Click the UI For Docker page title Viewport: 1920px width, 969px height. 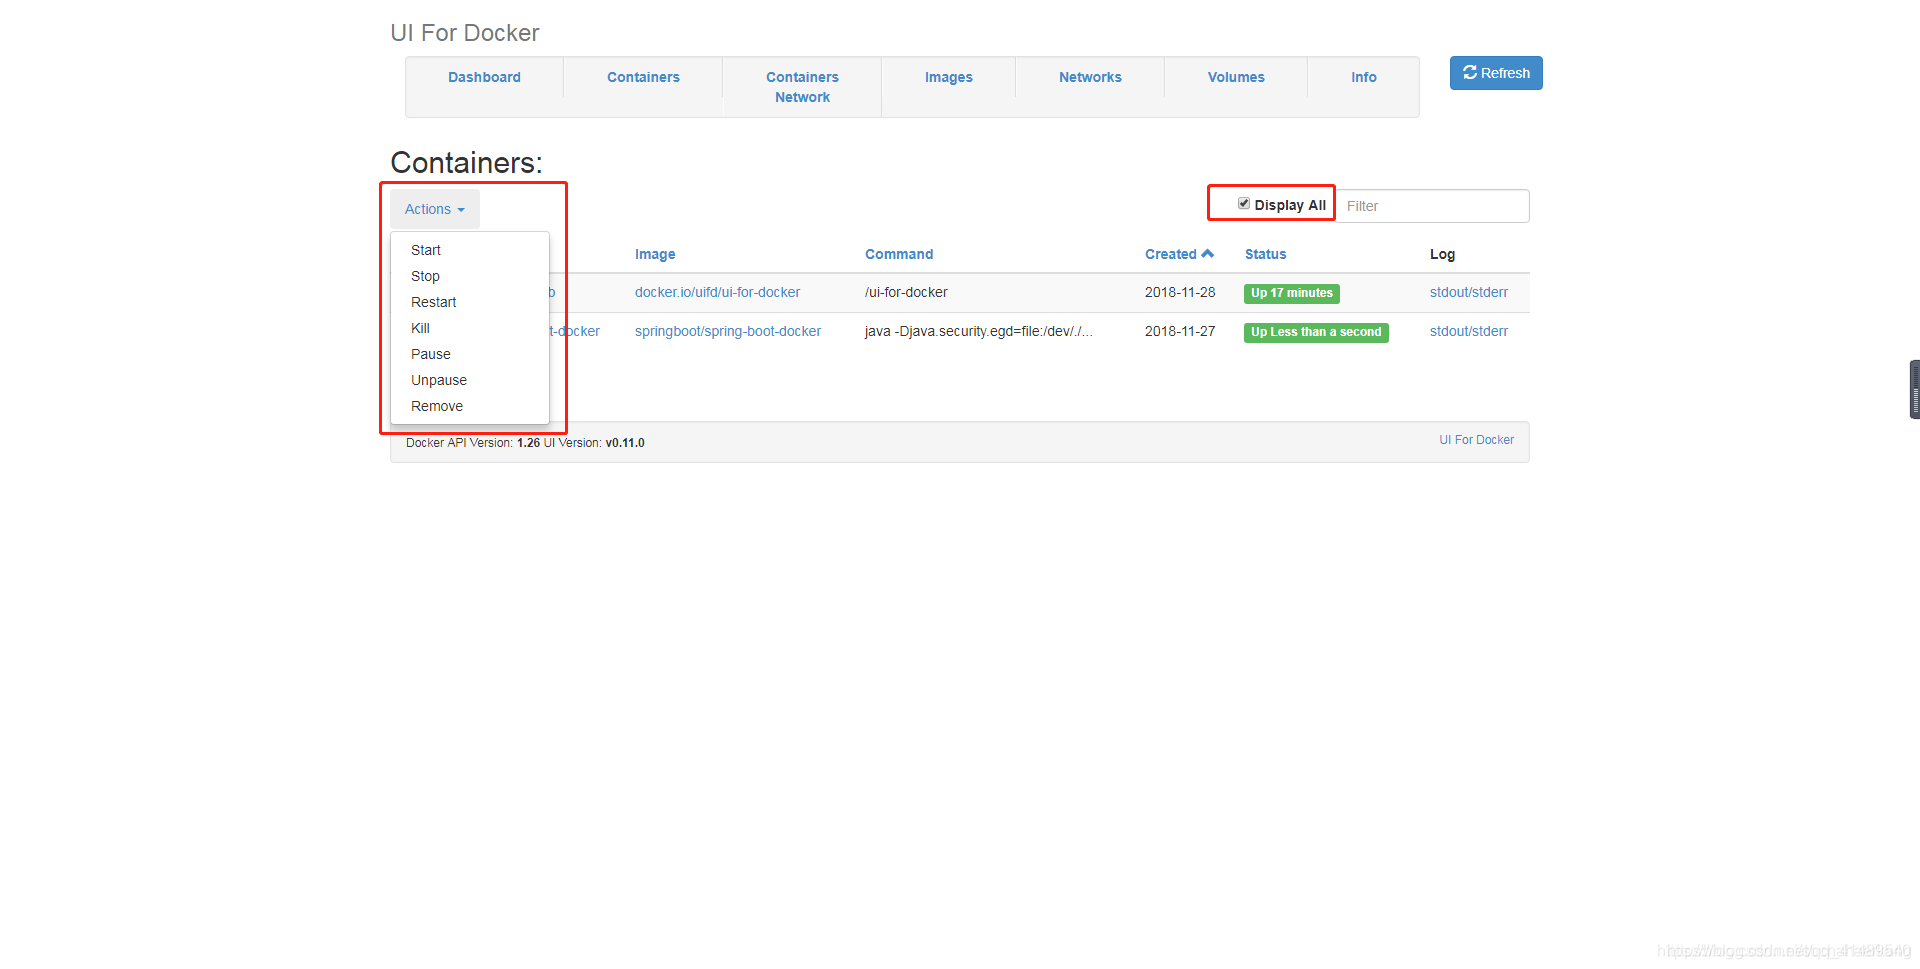465,33
